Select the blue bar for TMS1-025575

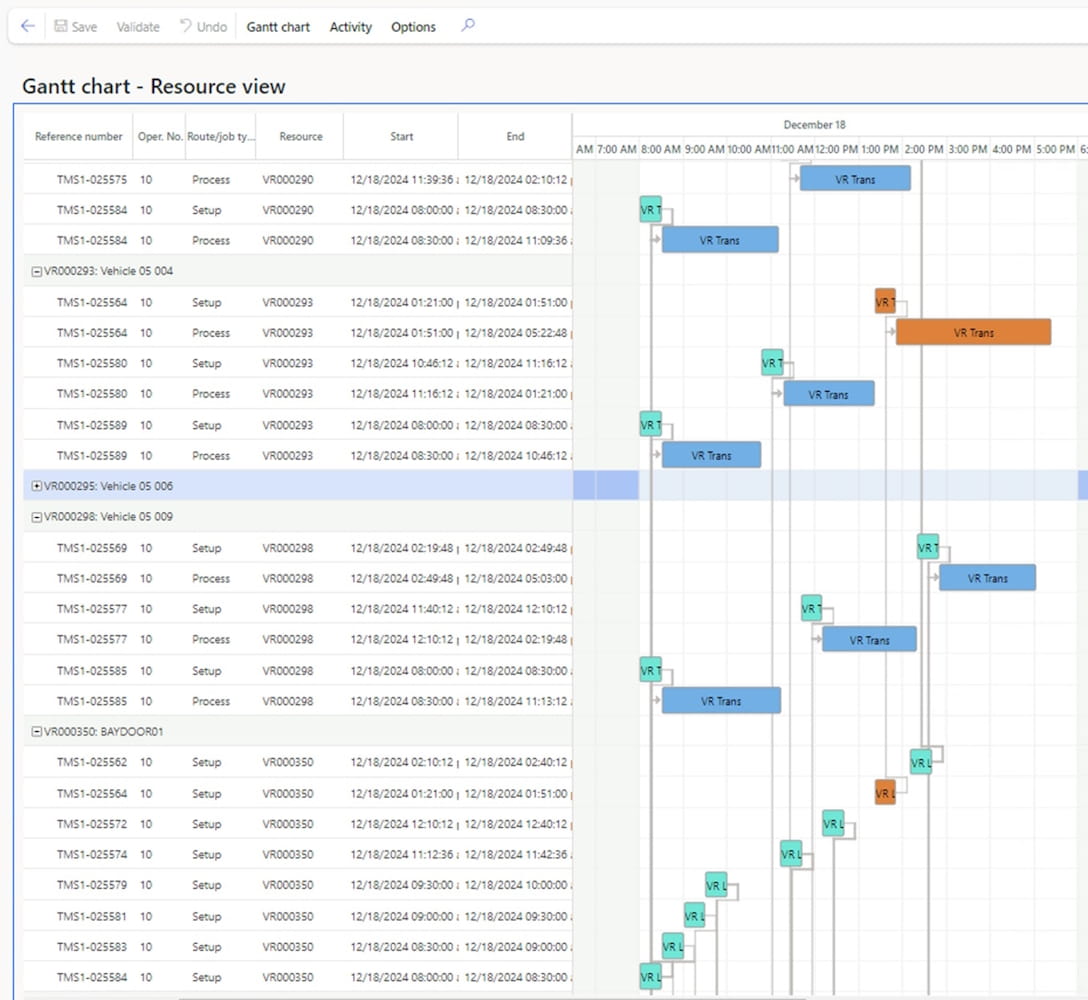[855, 179]
